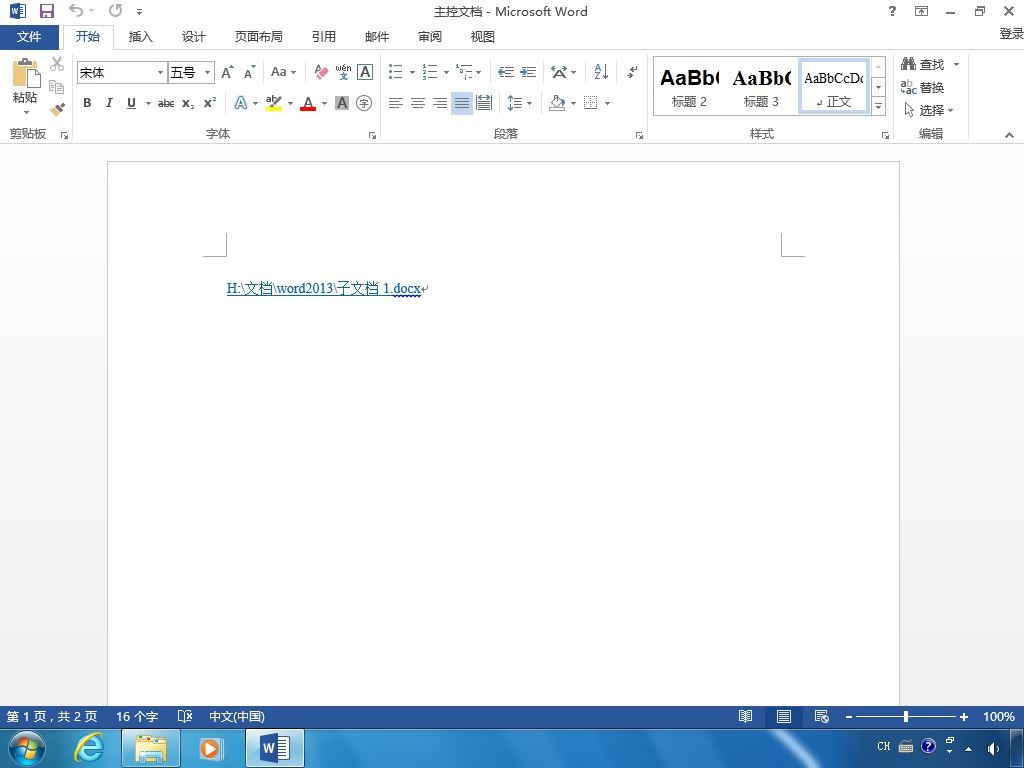Align text to the right

pos(440,103)
